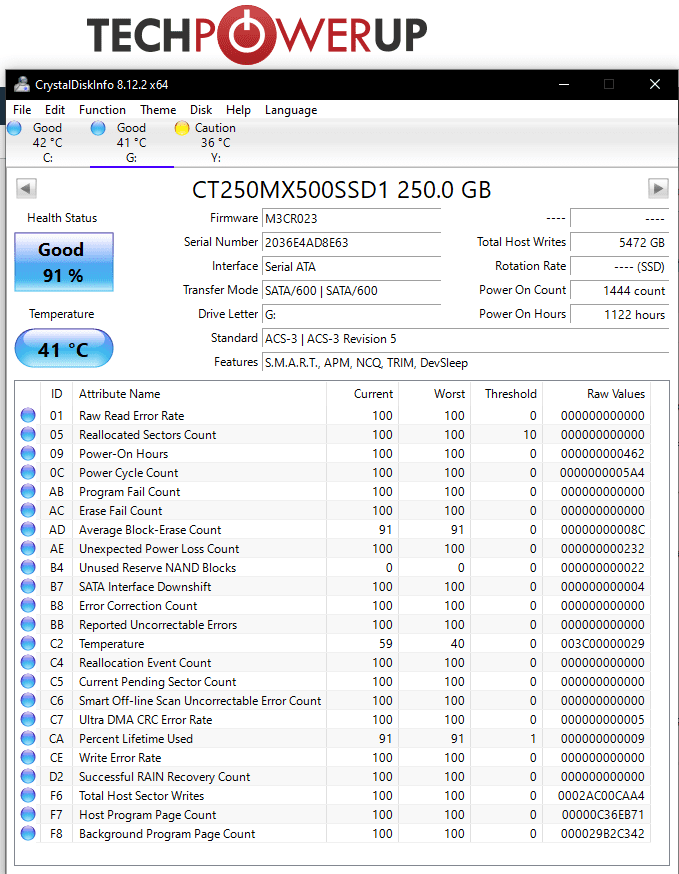Go to previous disk with left arrow
Viewport: 679px width, 874px height.
(x=26, y=188)
